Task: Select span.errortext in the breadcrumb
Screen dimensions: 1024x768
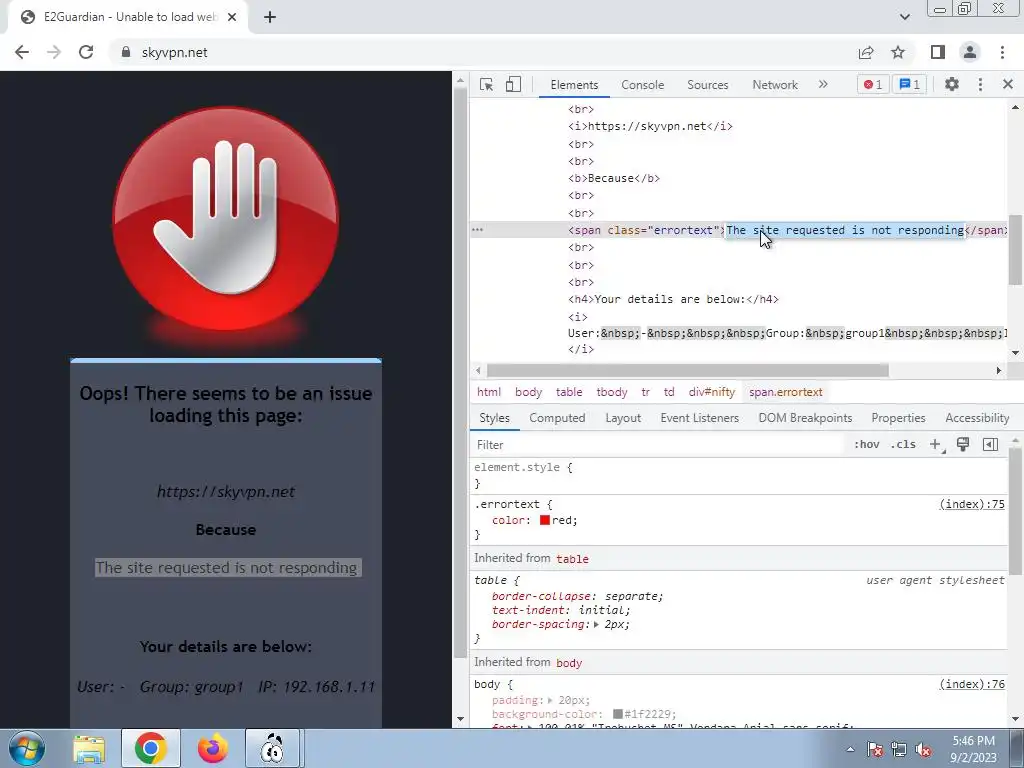Action: (x=786, y=392)
